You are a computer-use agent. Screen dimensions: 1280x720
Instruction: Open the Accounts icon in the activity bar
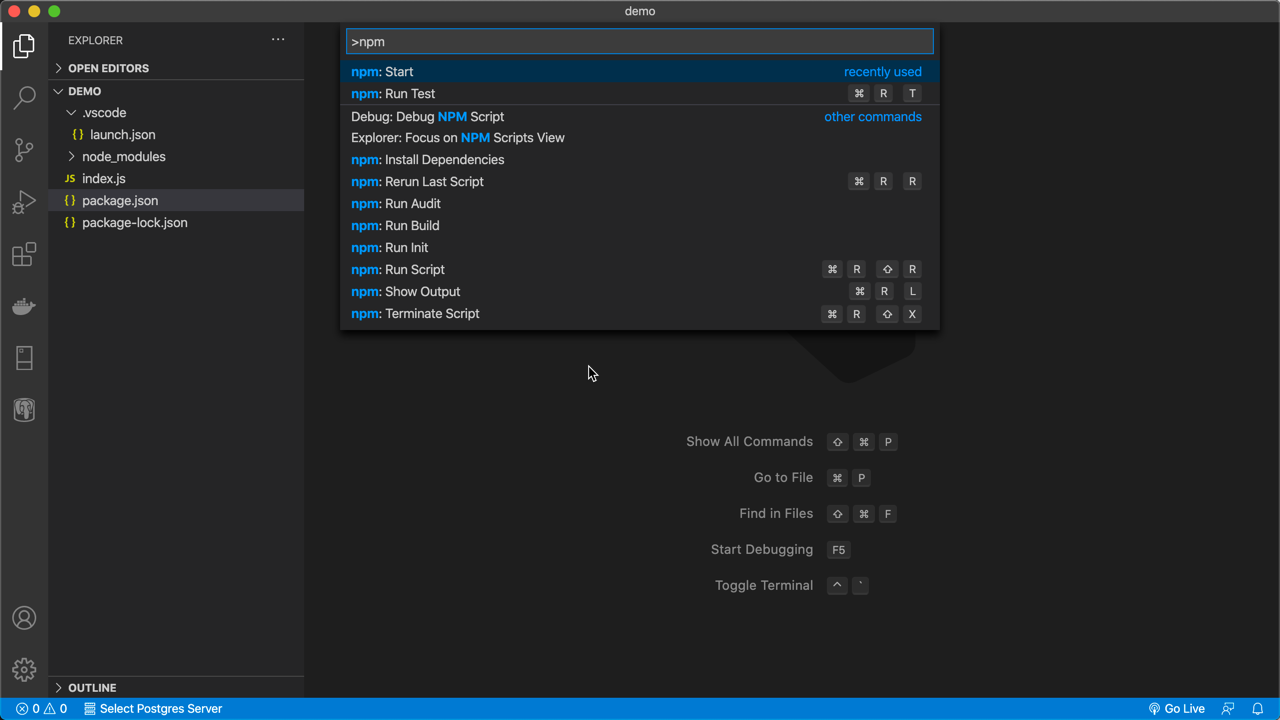tap(24, 618)
